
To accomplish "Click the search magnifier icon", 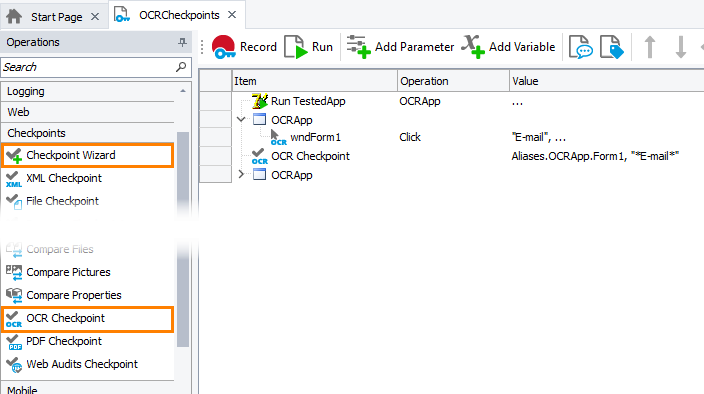I will (181, 67).
